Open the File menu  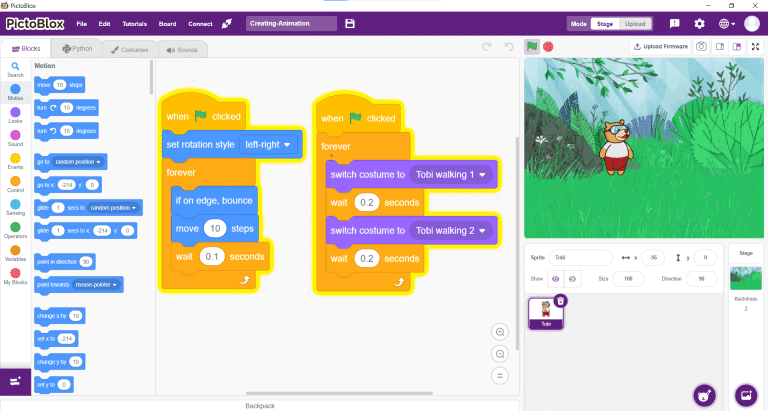tap(81, 24)
